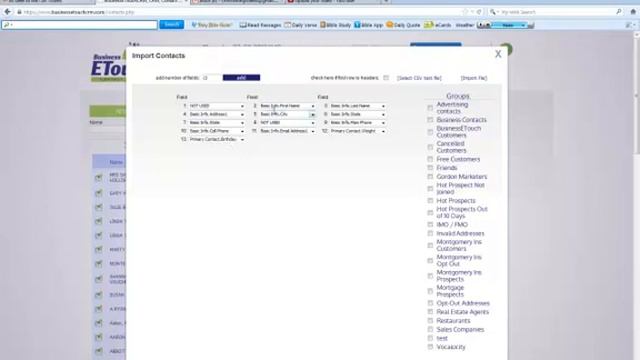This screenshot has height=360, width=640.
Task: Check the Montgomery Ins Prospects group
Action: [x=430, y=276]
